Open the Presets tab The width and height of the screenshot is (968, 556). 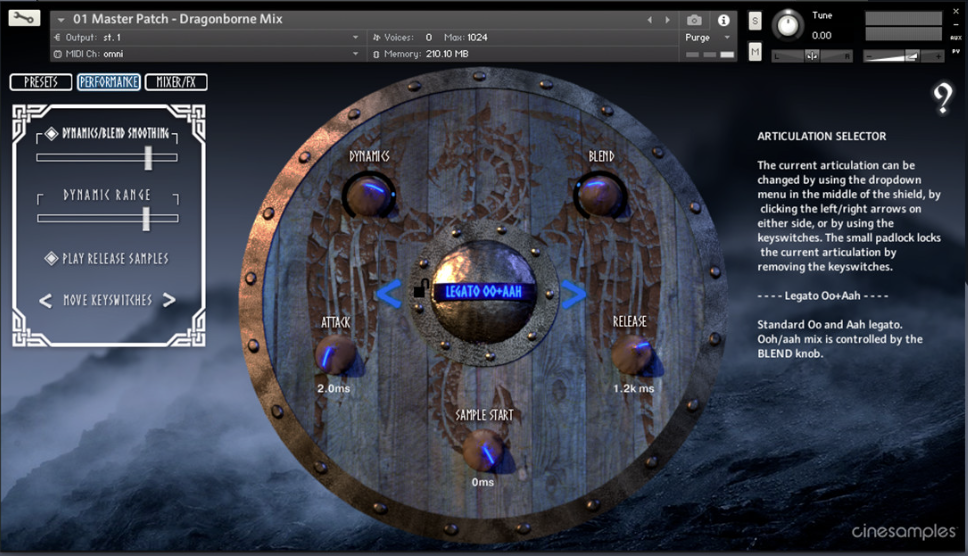[x=41, y=82]
